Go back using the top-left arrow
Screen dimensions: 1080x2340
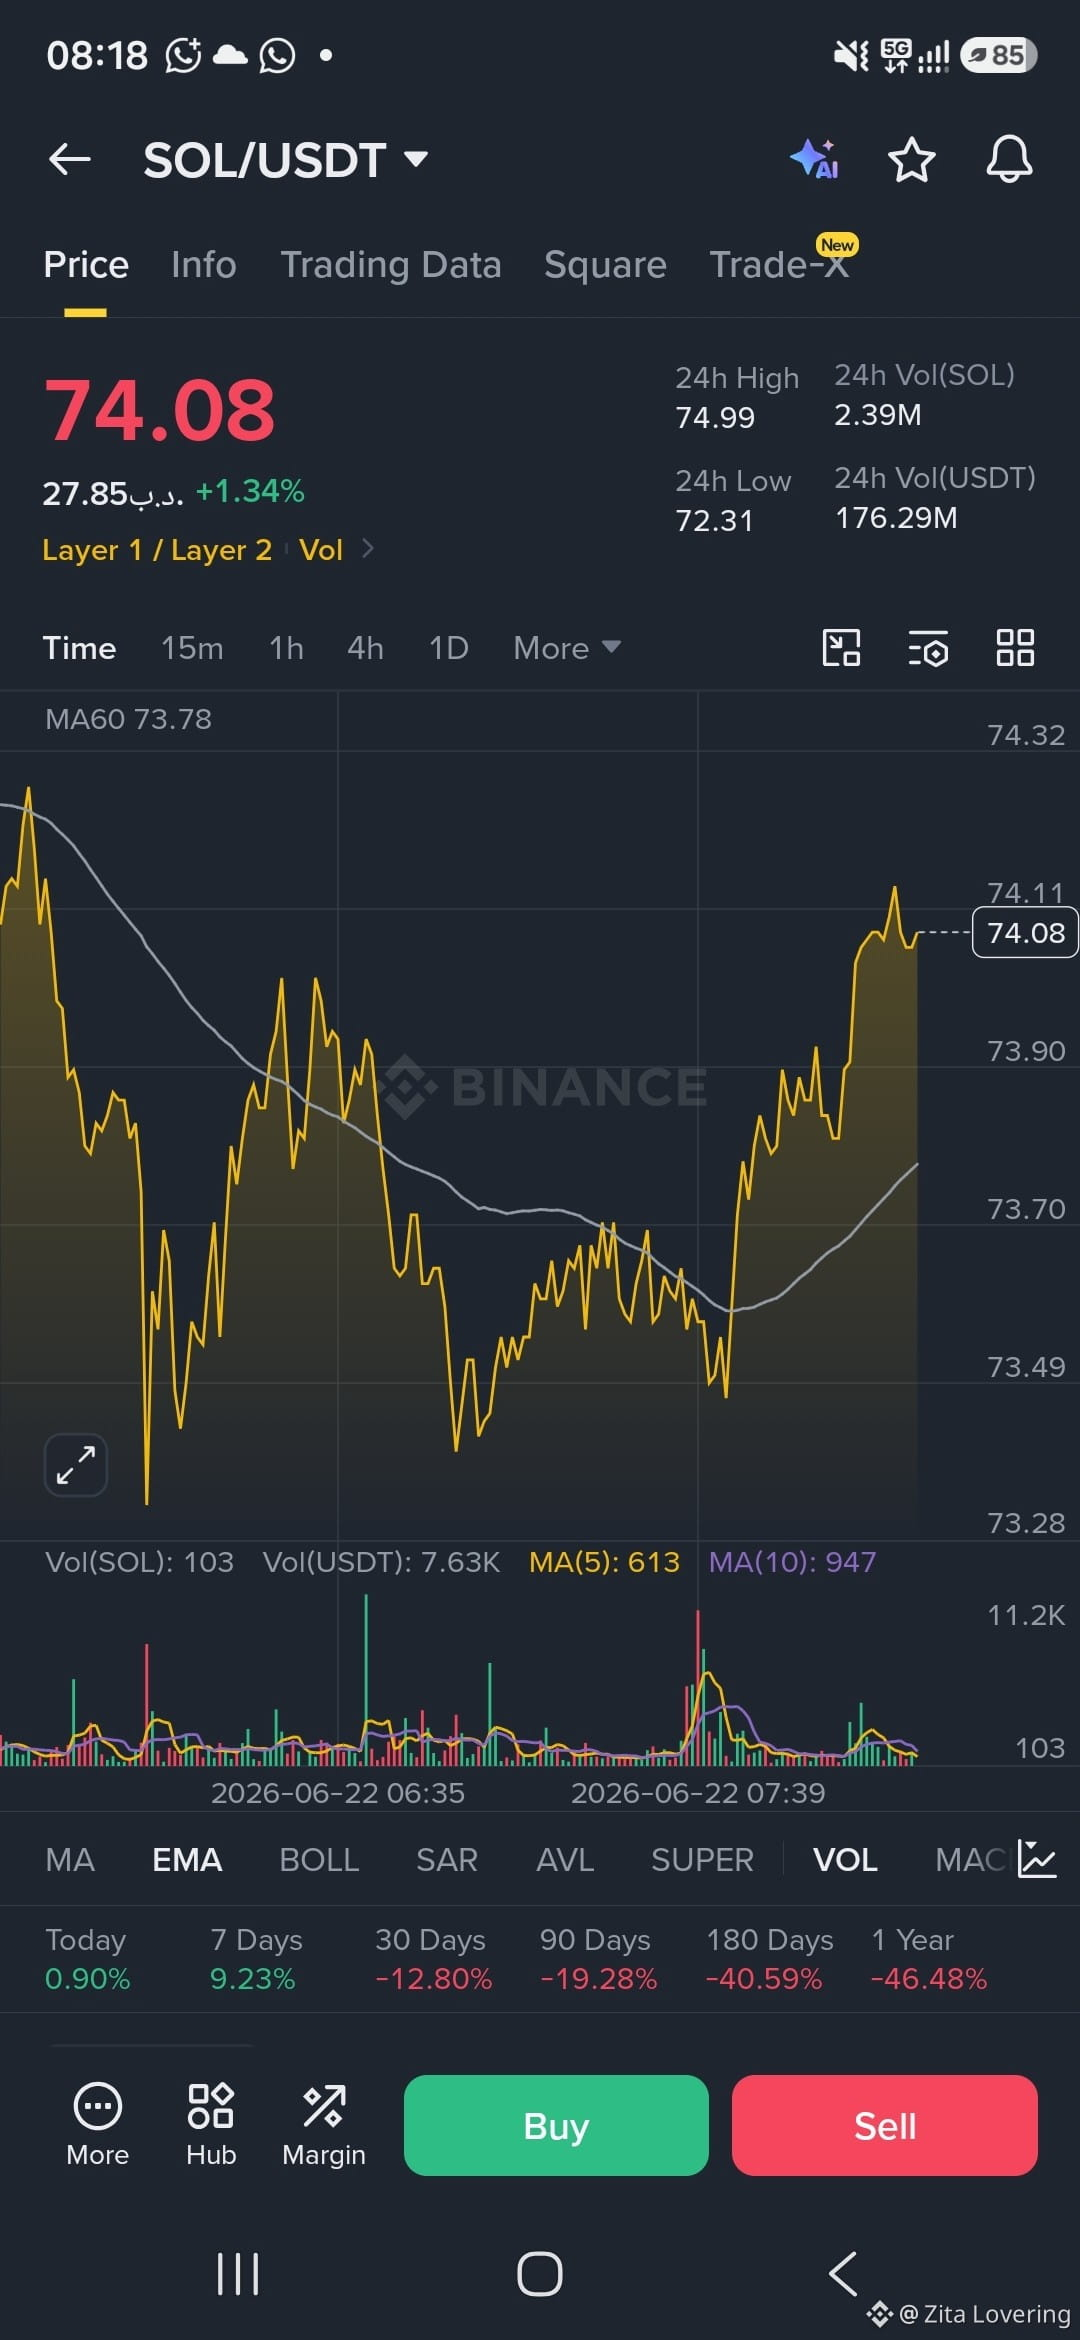(70, 159)
